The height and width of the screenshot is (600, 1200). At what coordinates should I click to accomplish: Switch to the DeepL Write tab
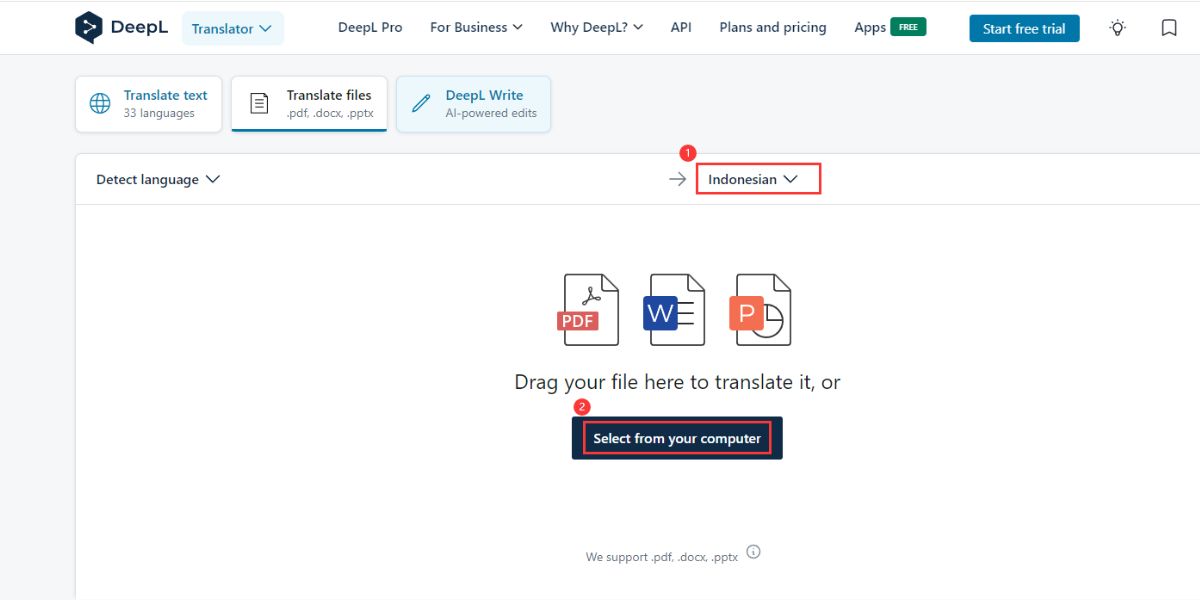pos(473,104)
